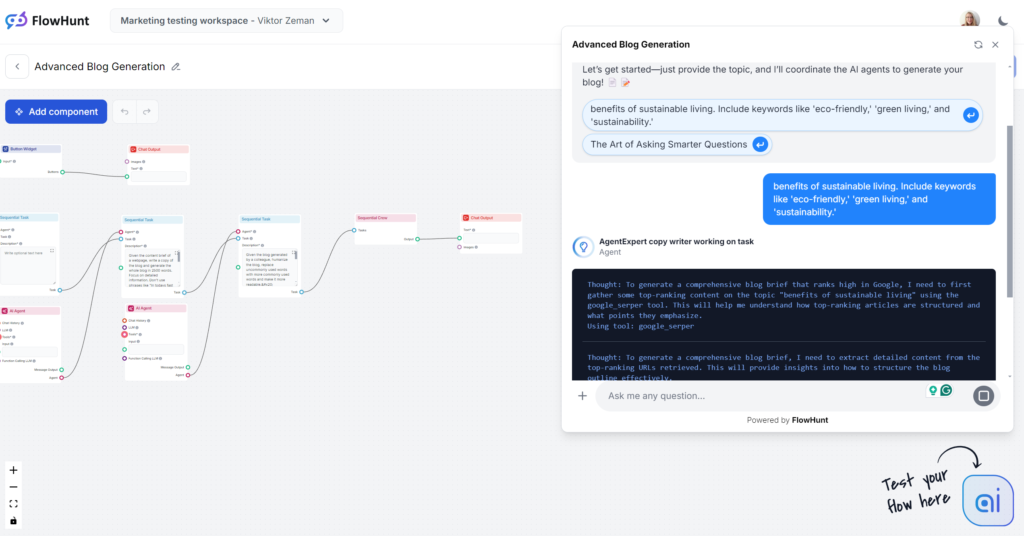Zoom in on the flow canvas
Screen dimensions: 1024x536
coord(13,470)
